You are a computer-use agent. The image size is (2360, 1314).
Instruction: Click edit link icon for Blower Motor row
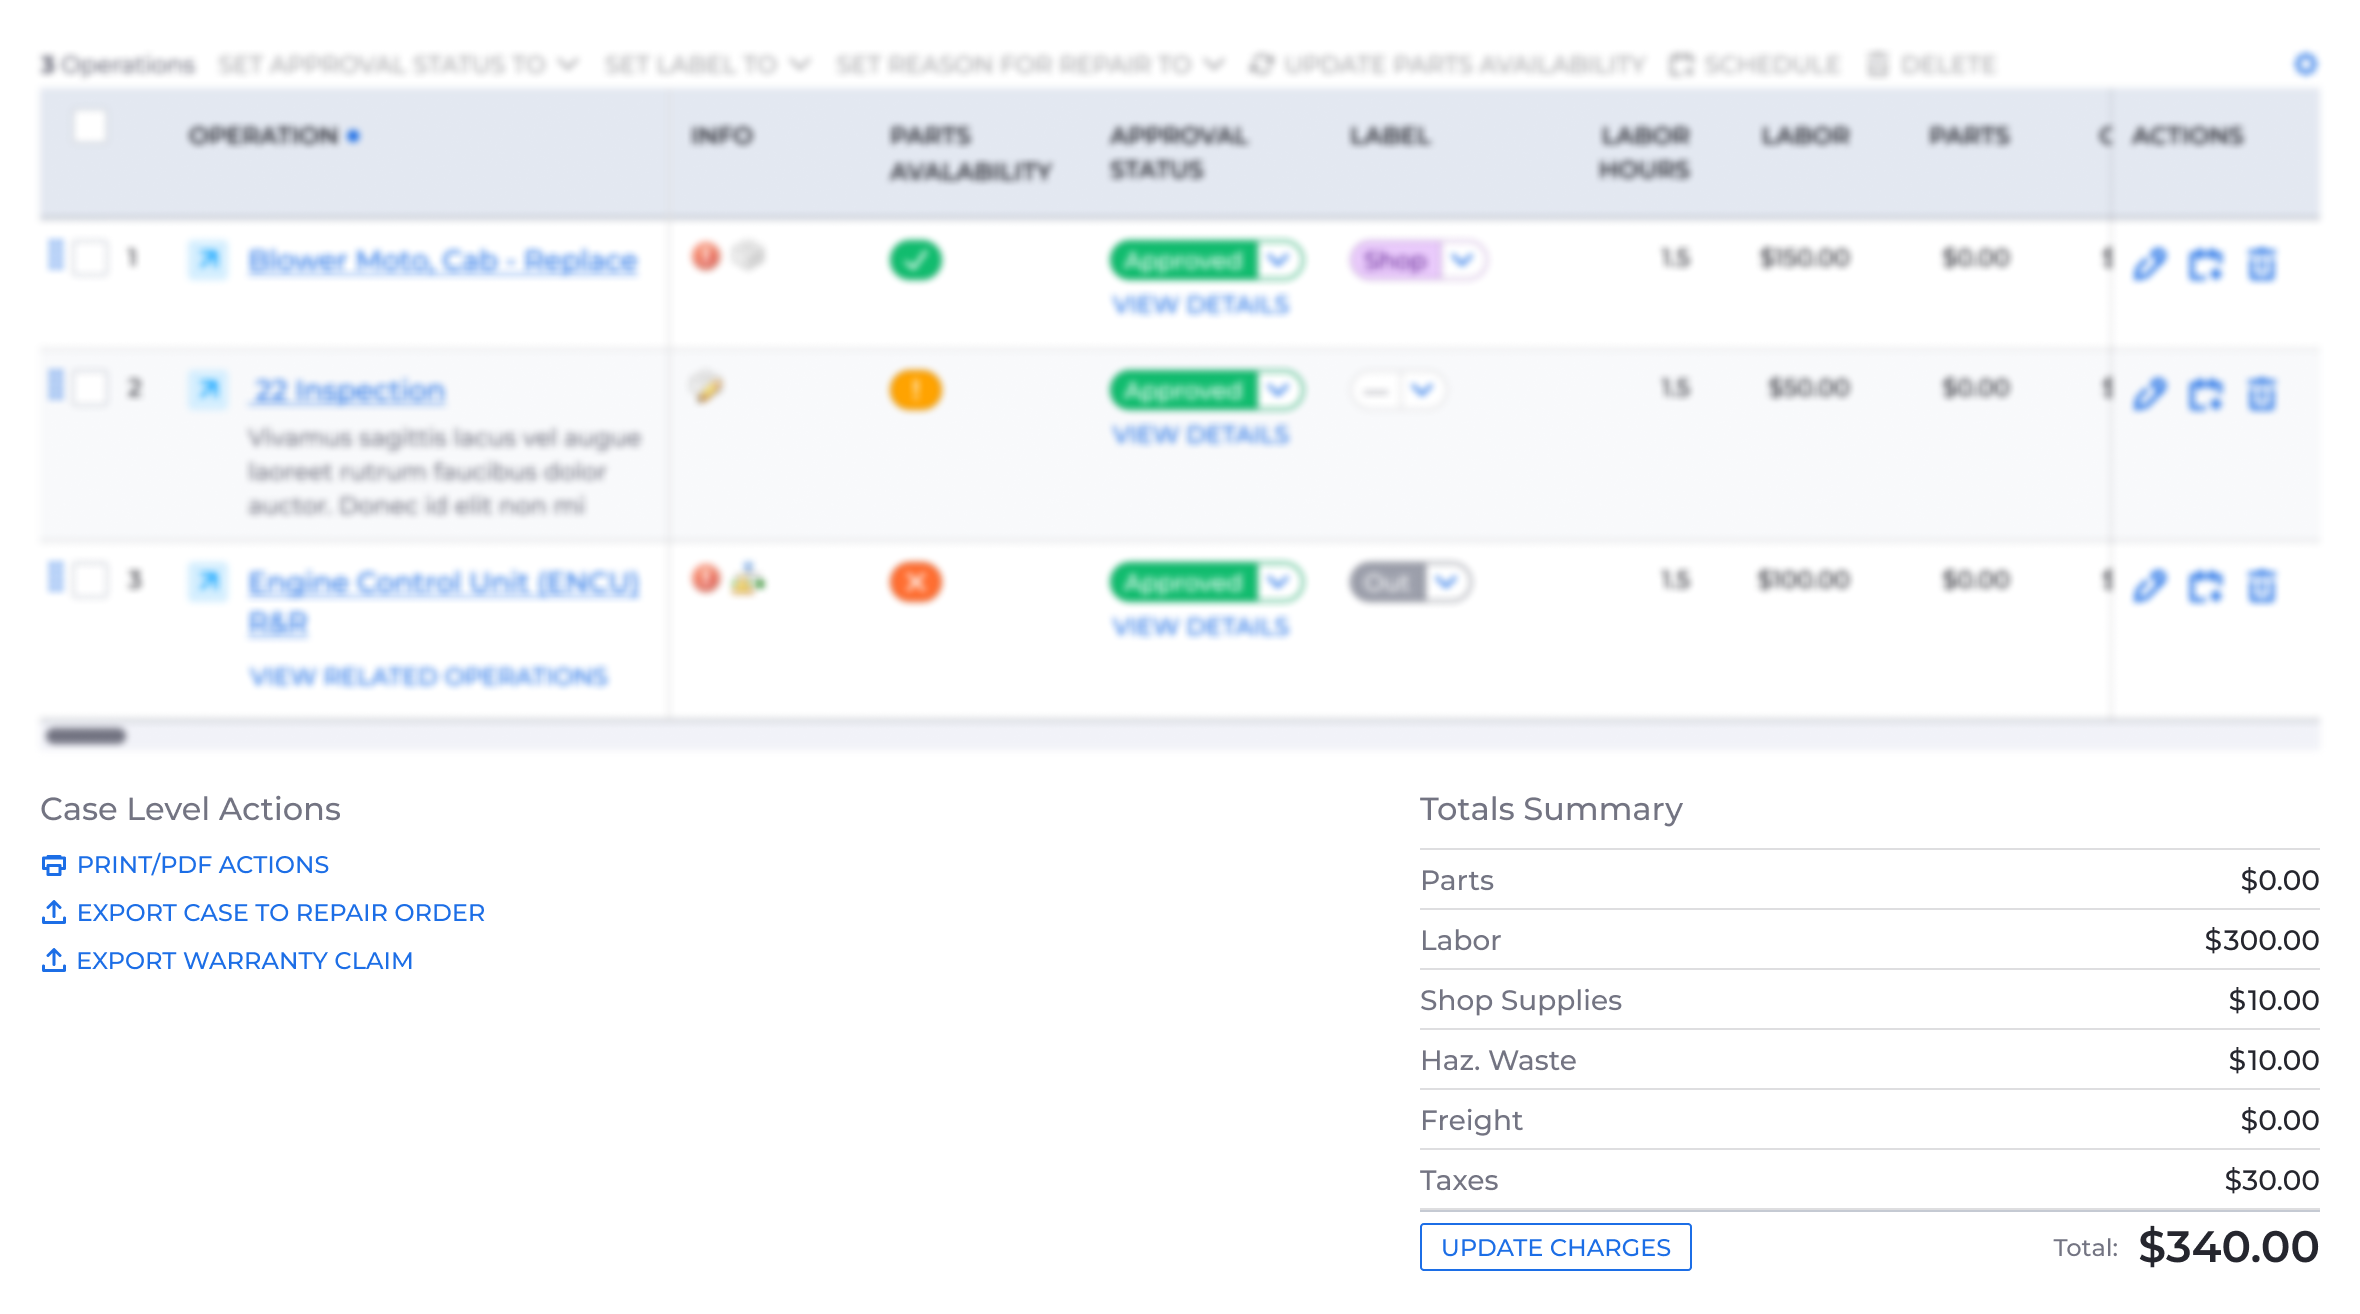pyautogui.click(x=2149, y=264)
